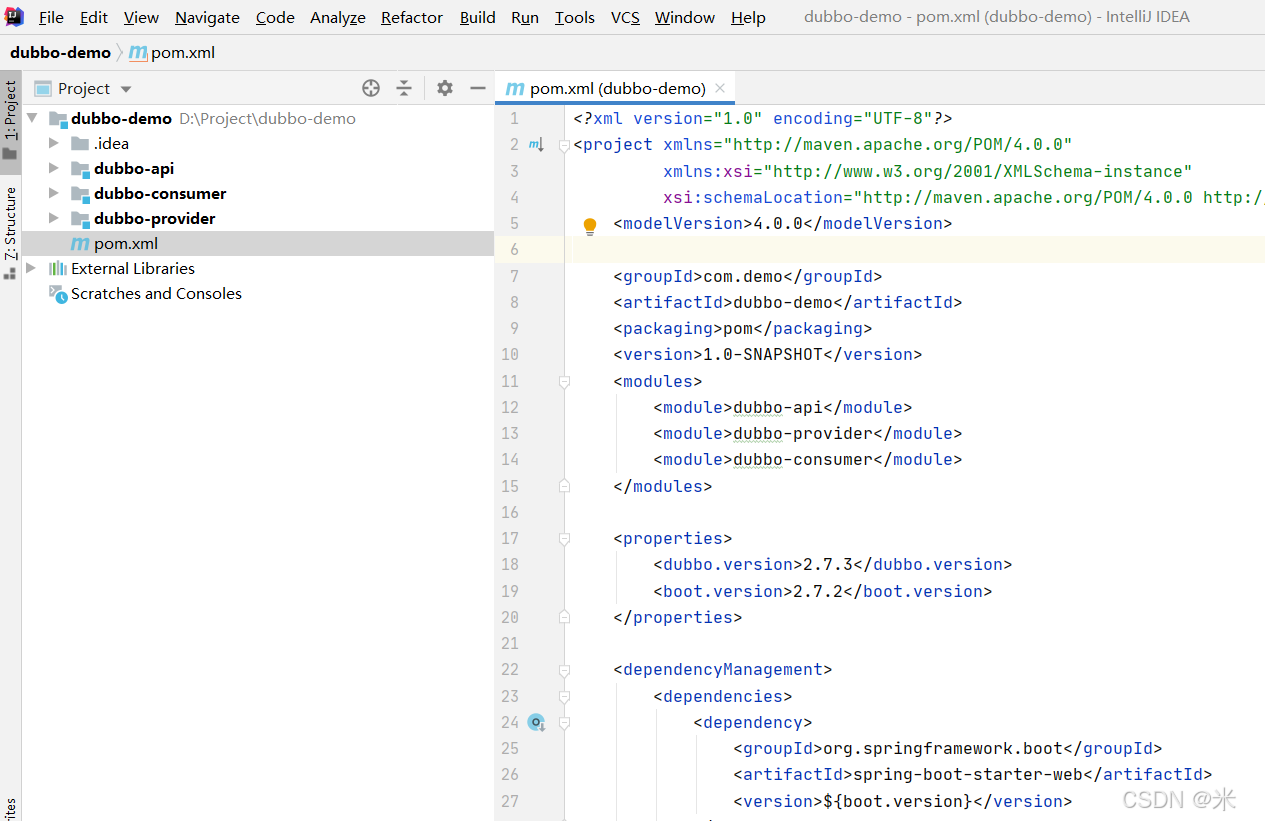
Task: Open the Navigate menu
Action: (207, 17)
